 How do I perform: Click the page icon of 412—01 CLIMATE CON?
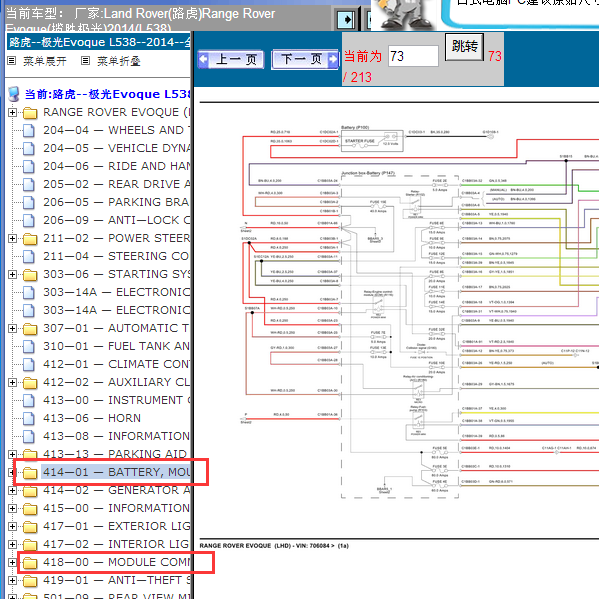coord(29,364)
